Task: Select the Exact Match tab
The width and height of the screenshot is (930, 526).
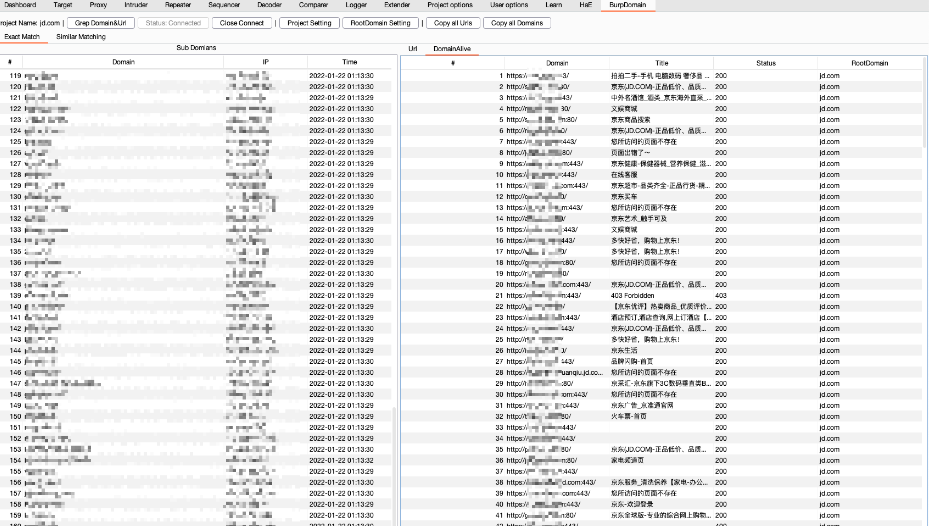Action: point(23,36)
